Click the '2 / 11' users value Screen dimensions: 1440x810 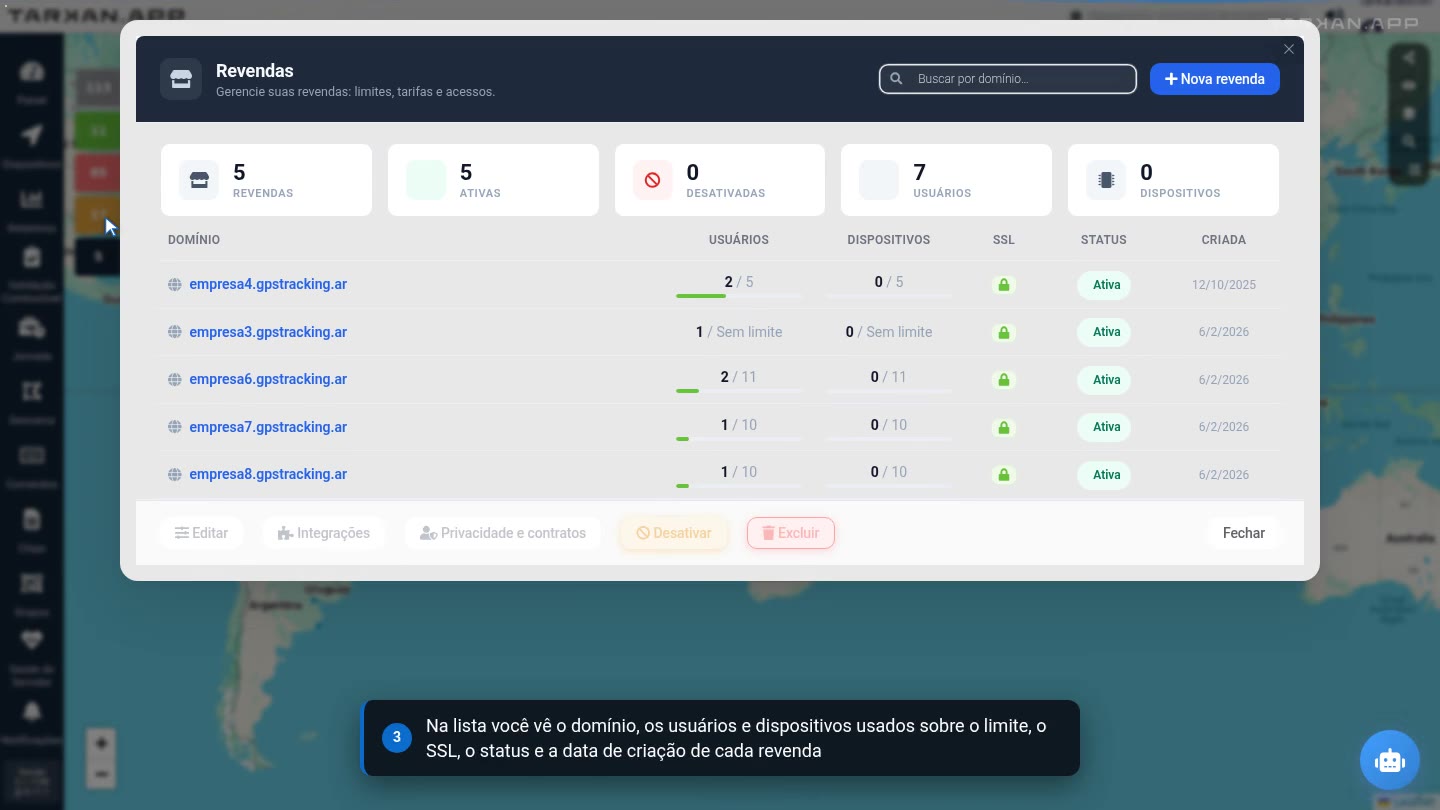point(739,377)
